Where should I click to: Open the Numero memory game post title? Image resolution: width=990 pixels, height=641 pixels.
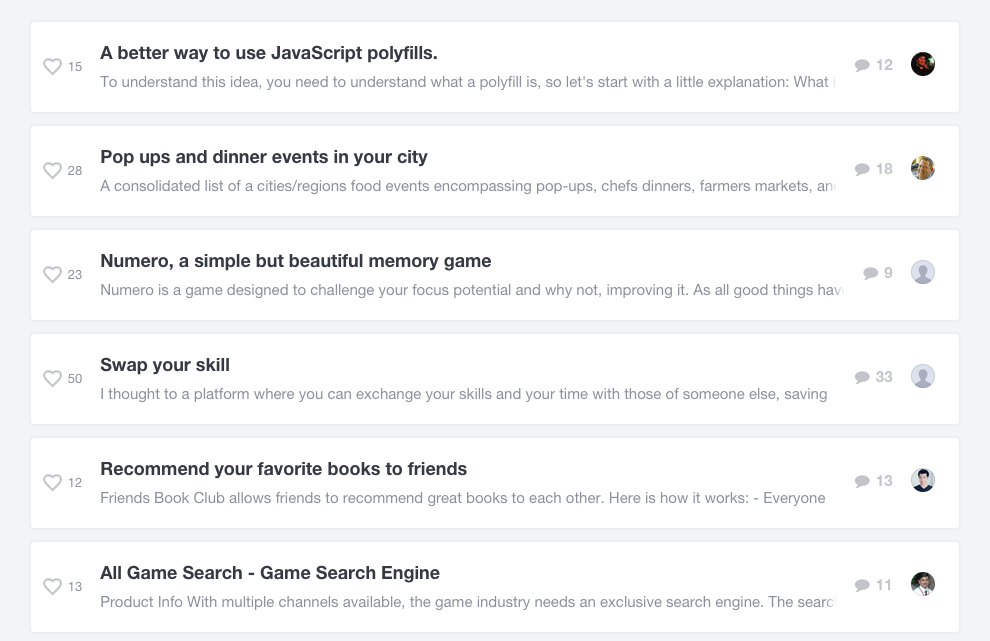click(296, 261)
